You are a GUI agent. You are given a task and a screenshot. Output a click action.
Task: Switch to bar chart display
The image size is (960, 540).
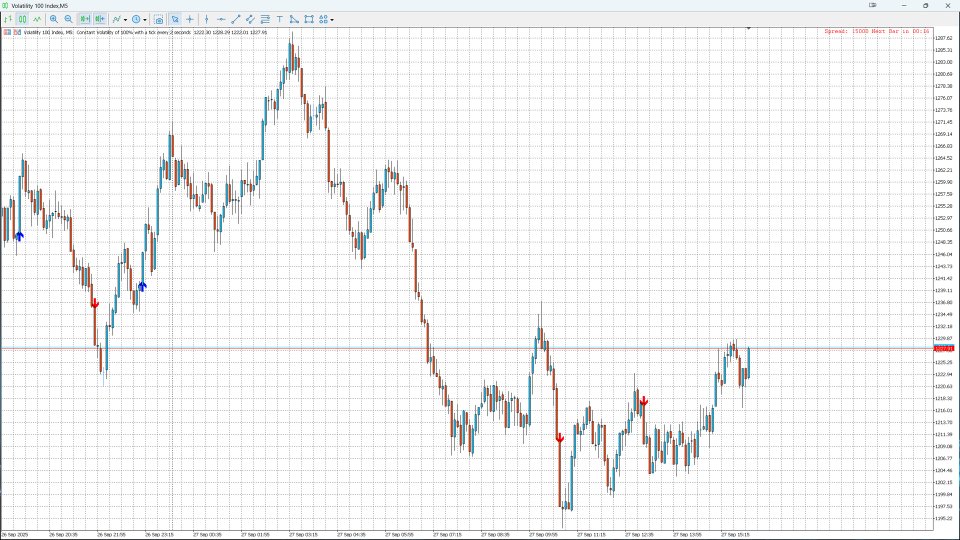pos(8,19)
